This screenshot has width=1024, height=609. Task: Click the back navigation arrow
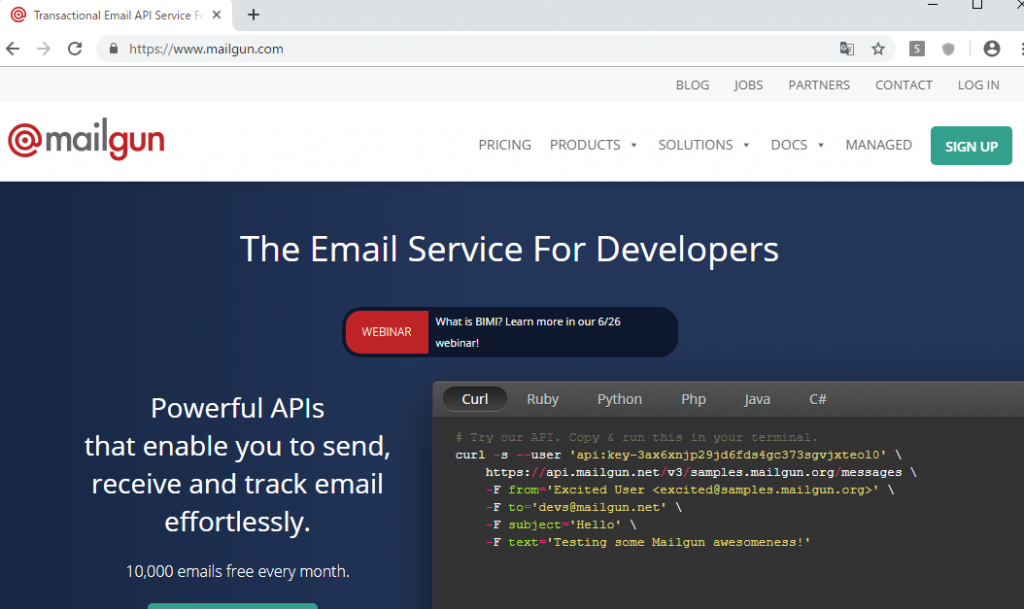(x=12, y=47)
